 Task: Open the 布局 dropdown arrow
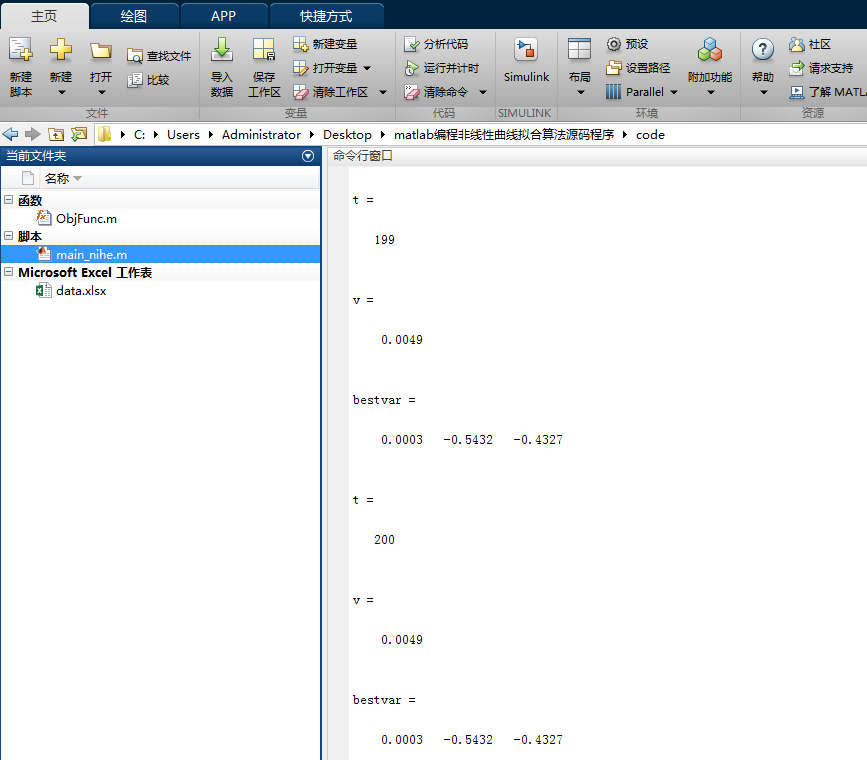(x=581, y=92)
